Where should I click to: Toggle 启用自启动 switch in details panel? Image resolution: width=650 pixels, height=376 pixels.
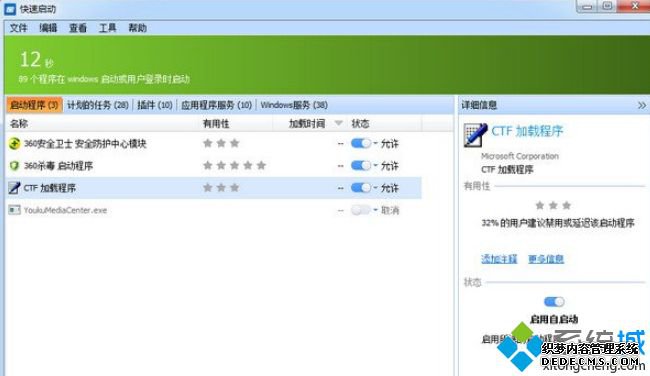point(554,302)
